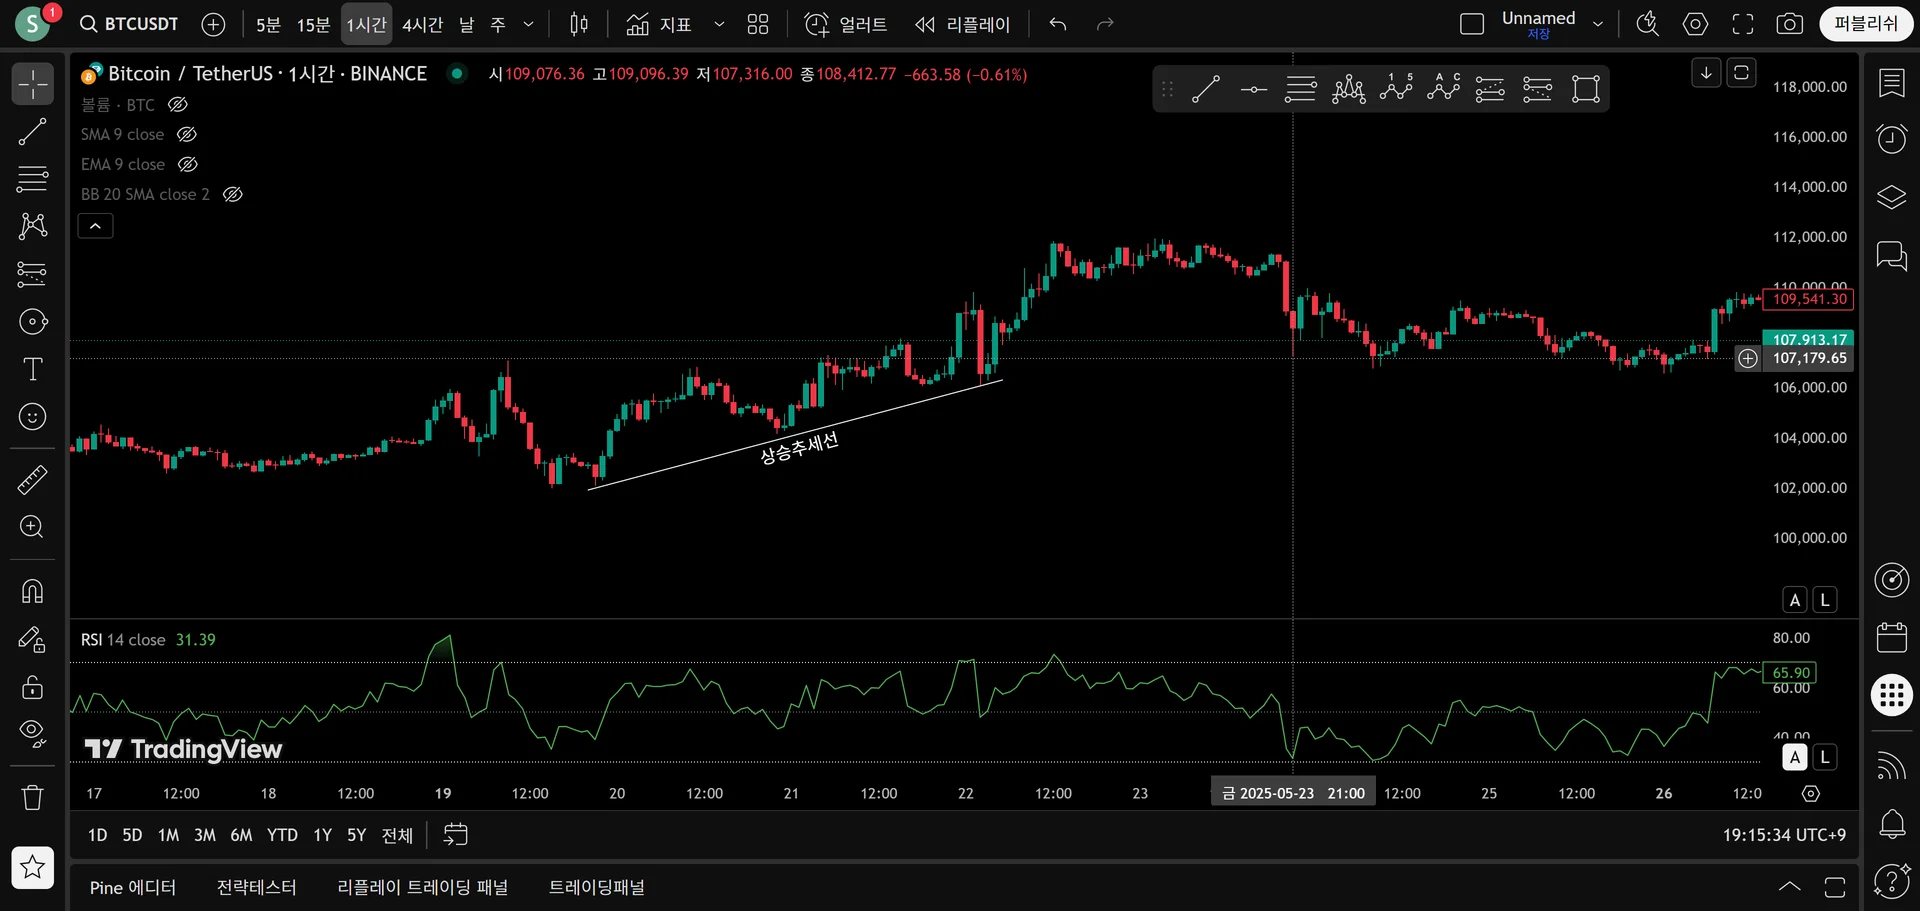
Task: Click the 109,541.30 price label on scale
Action: pos(1808,299)
